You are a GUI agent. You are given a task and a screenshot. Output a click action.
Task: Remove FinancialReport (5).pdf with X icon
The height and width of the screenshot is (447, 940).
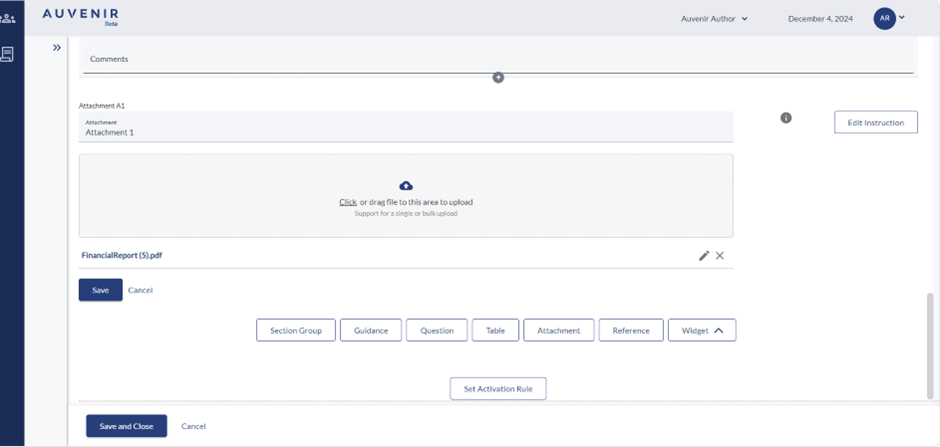(x=720, y=256)
